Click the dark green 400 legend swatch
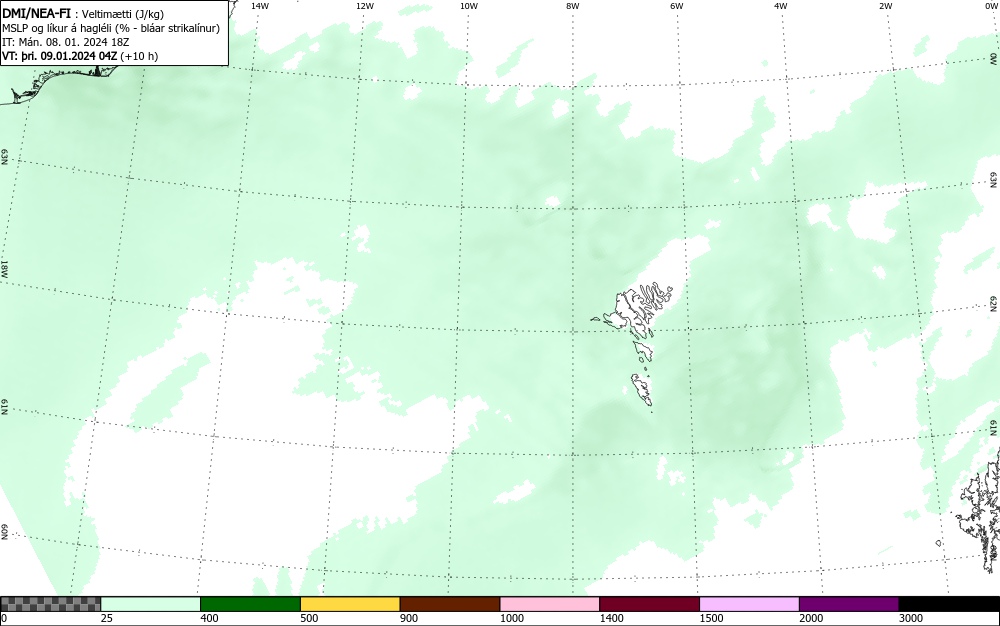The width and height of the screenshot is (1000, 626). pos(250,604)
